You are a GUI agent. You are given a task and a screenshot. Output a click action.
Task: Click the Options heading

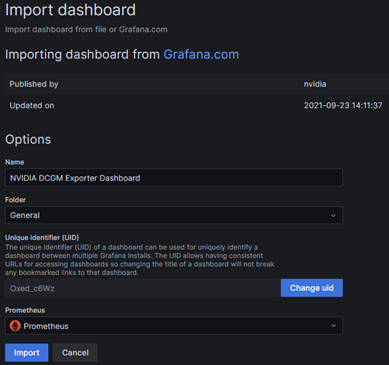point(28,139)
